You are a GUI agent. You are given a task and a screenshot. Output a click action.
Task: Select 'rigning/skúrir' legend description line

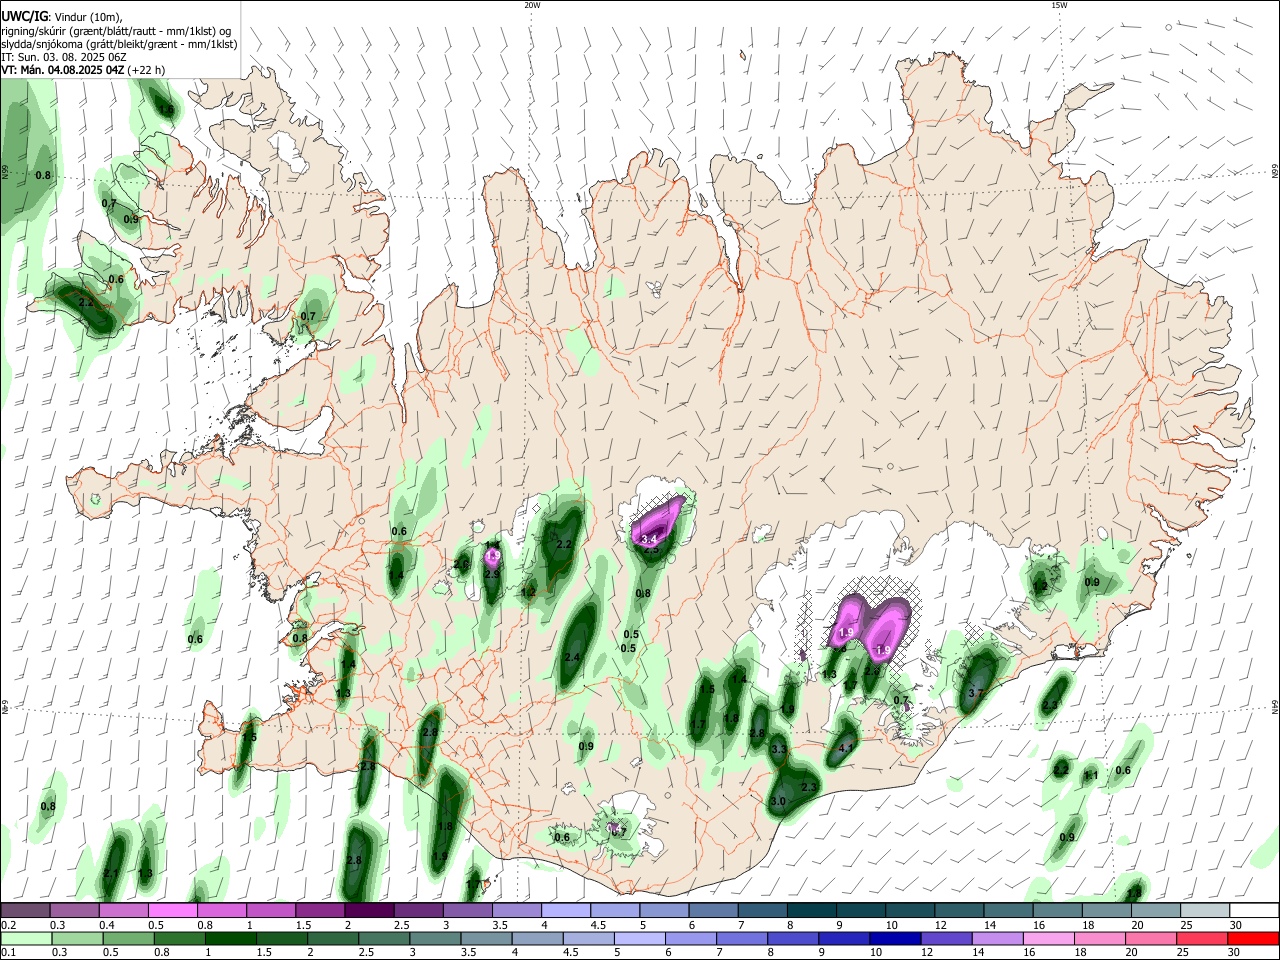[x=117, y=31]
